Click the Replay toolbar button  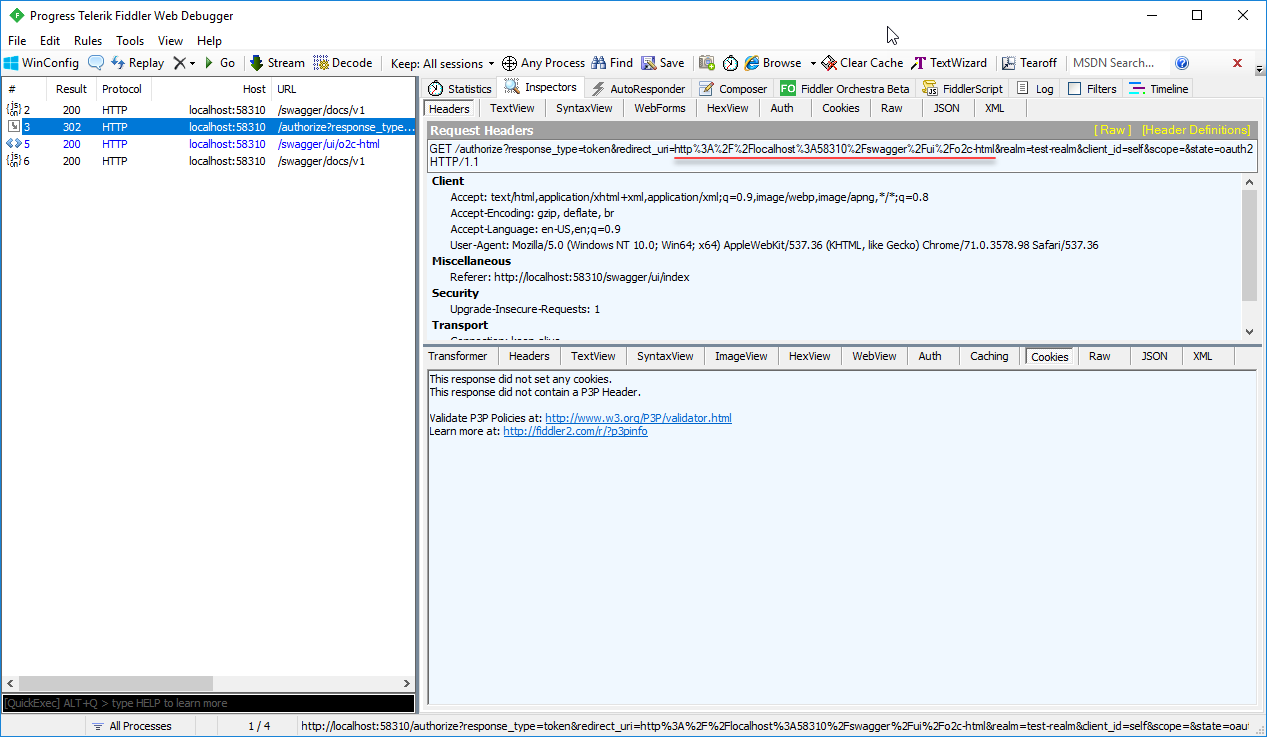137,63
